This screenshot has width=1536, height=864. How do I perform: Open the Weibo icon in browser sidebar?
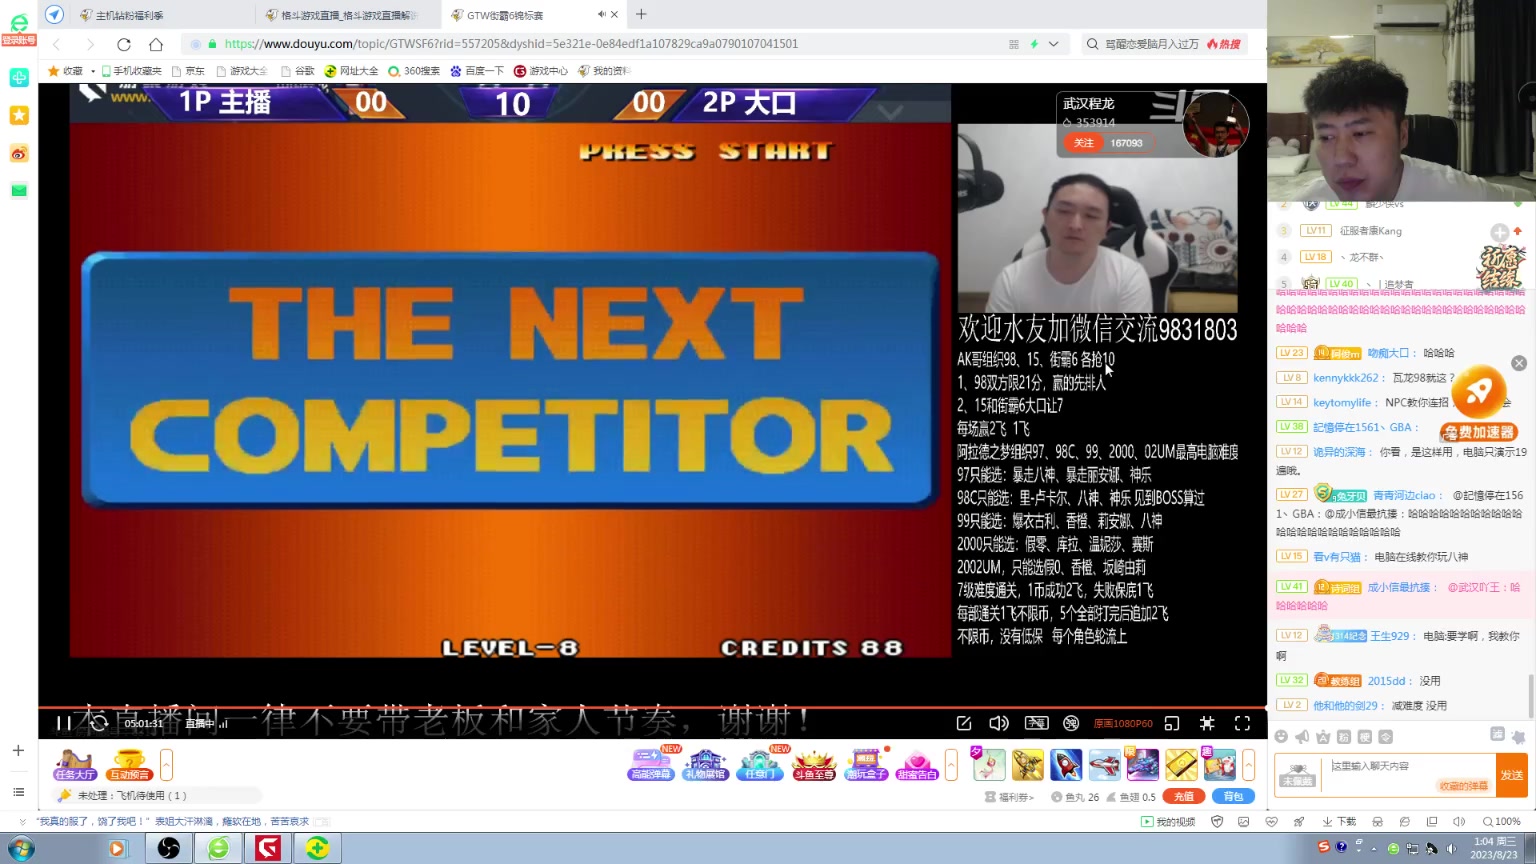(19, 153)
